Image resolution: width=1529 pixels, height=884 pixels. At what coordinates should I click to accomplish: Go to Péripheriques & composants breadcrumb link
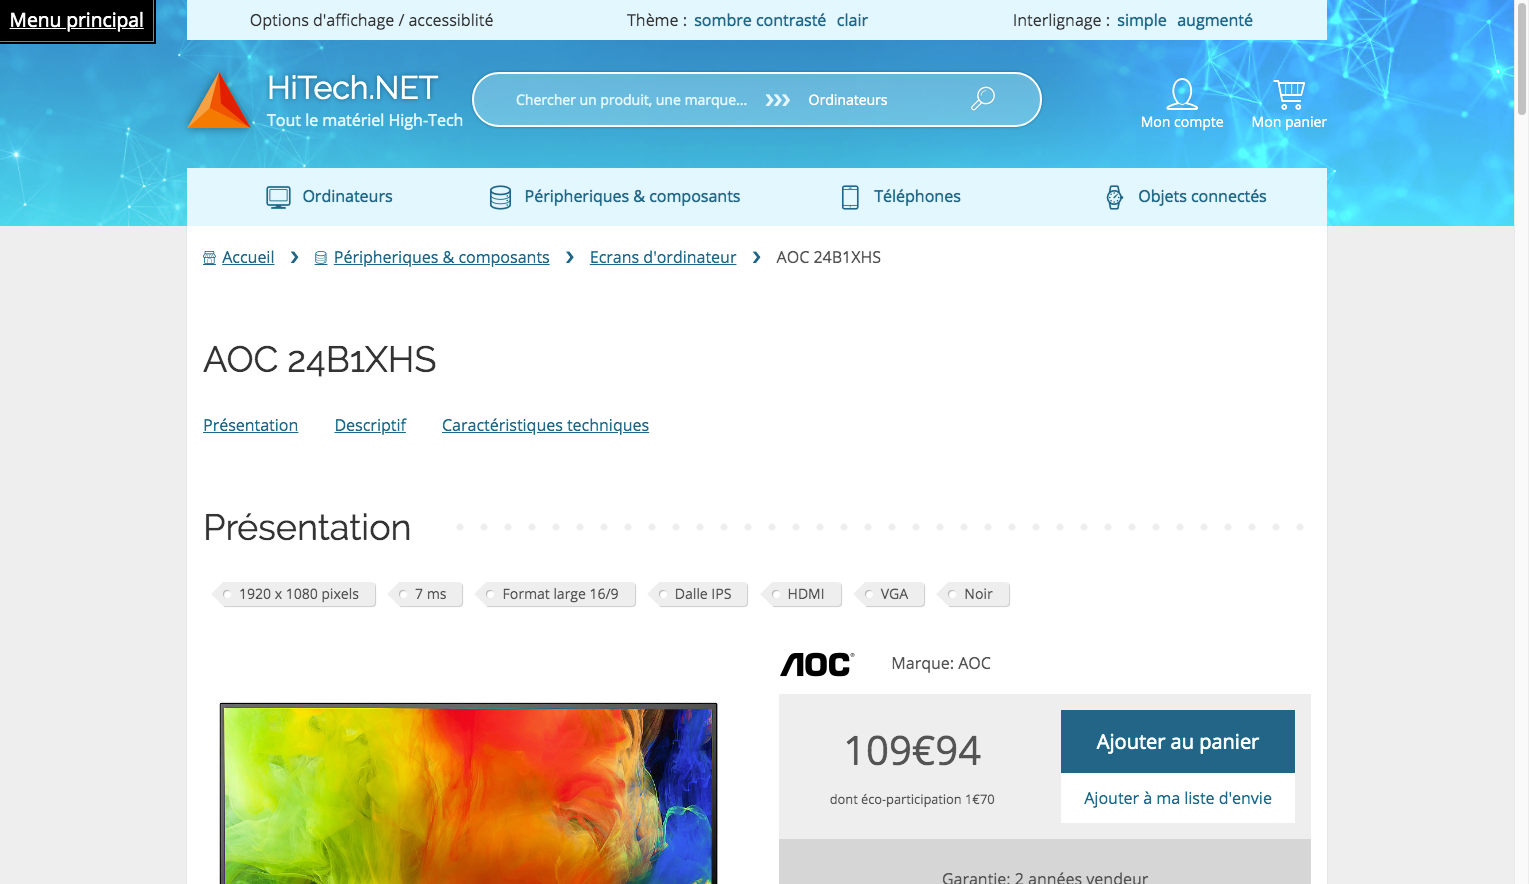point(441,257)
